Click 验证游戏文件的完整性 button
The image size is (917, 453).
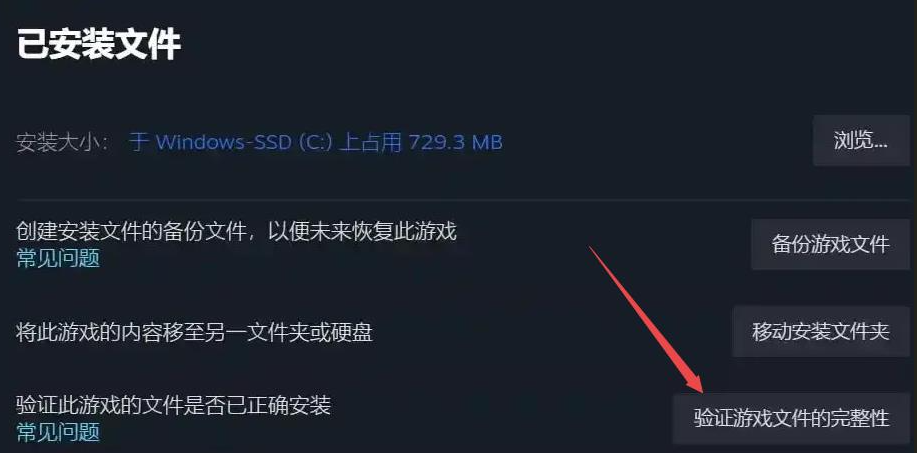click(791, 419)
